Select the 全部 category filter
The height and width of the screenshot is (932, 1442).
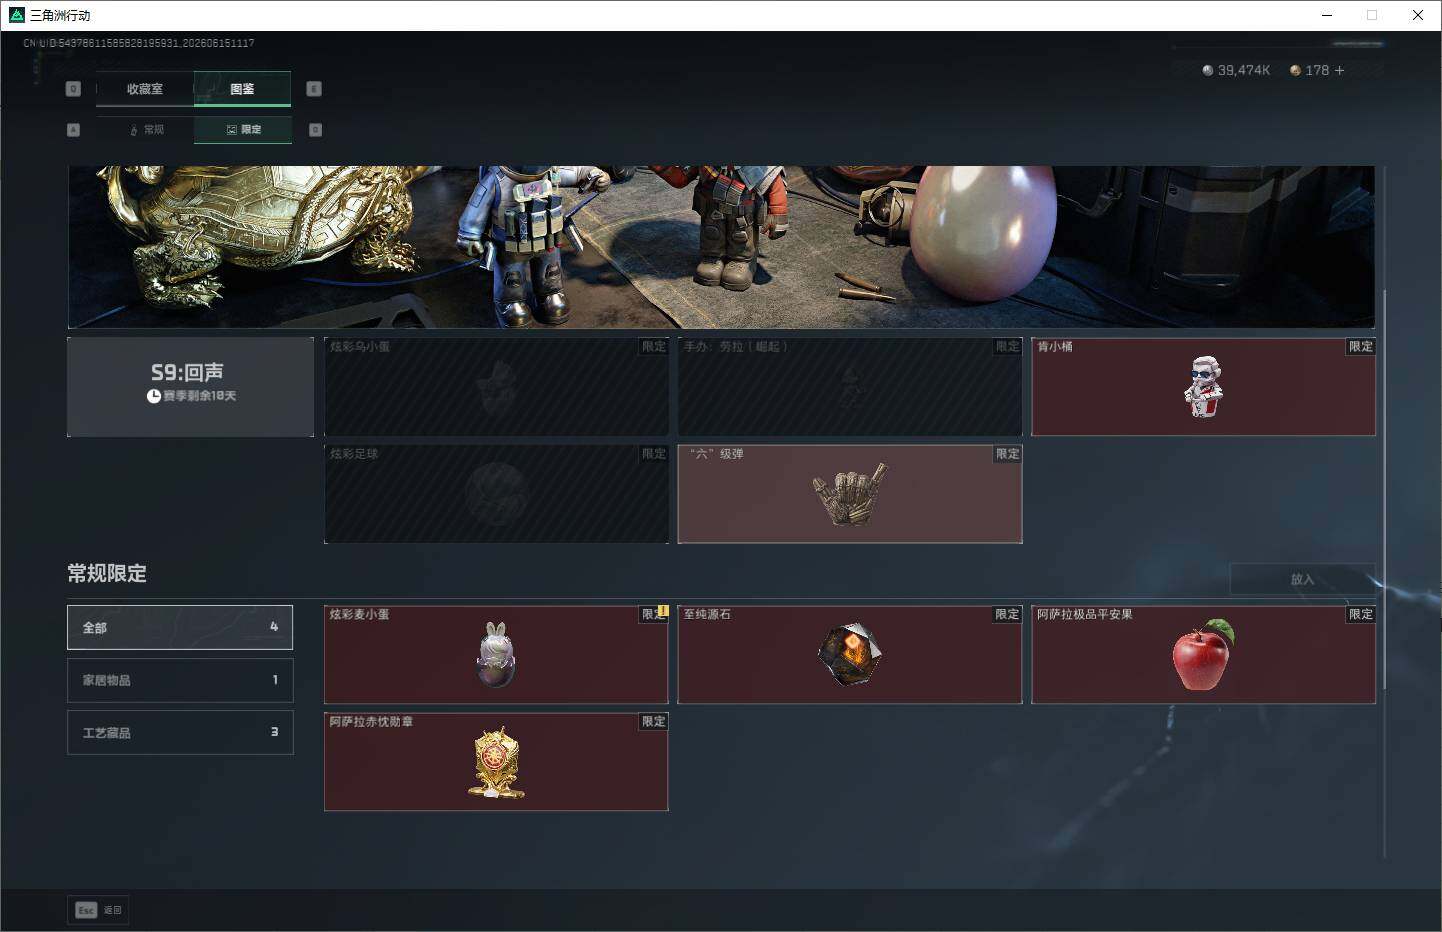(x=180, y=627)
